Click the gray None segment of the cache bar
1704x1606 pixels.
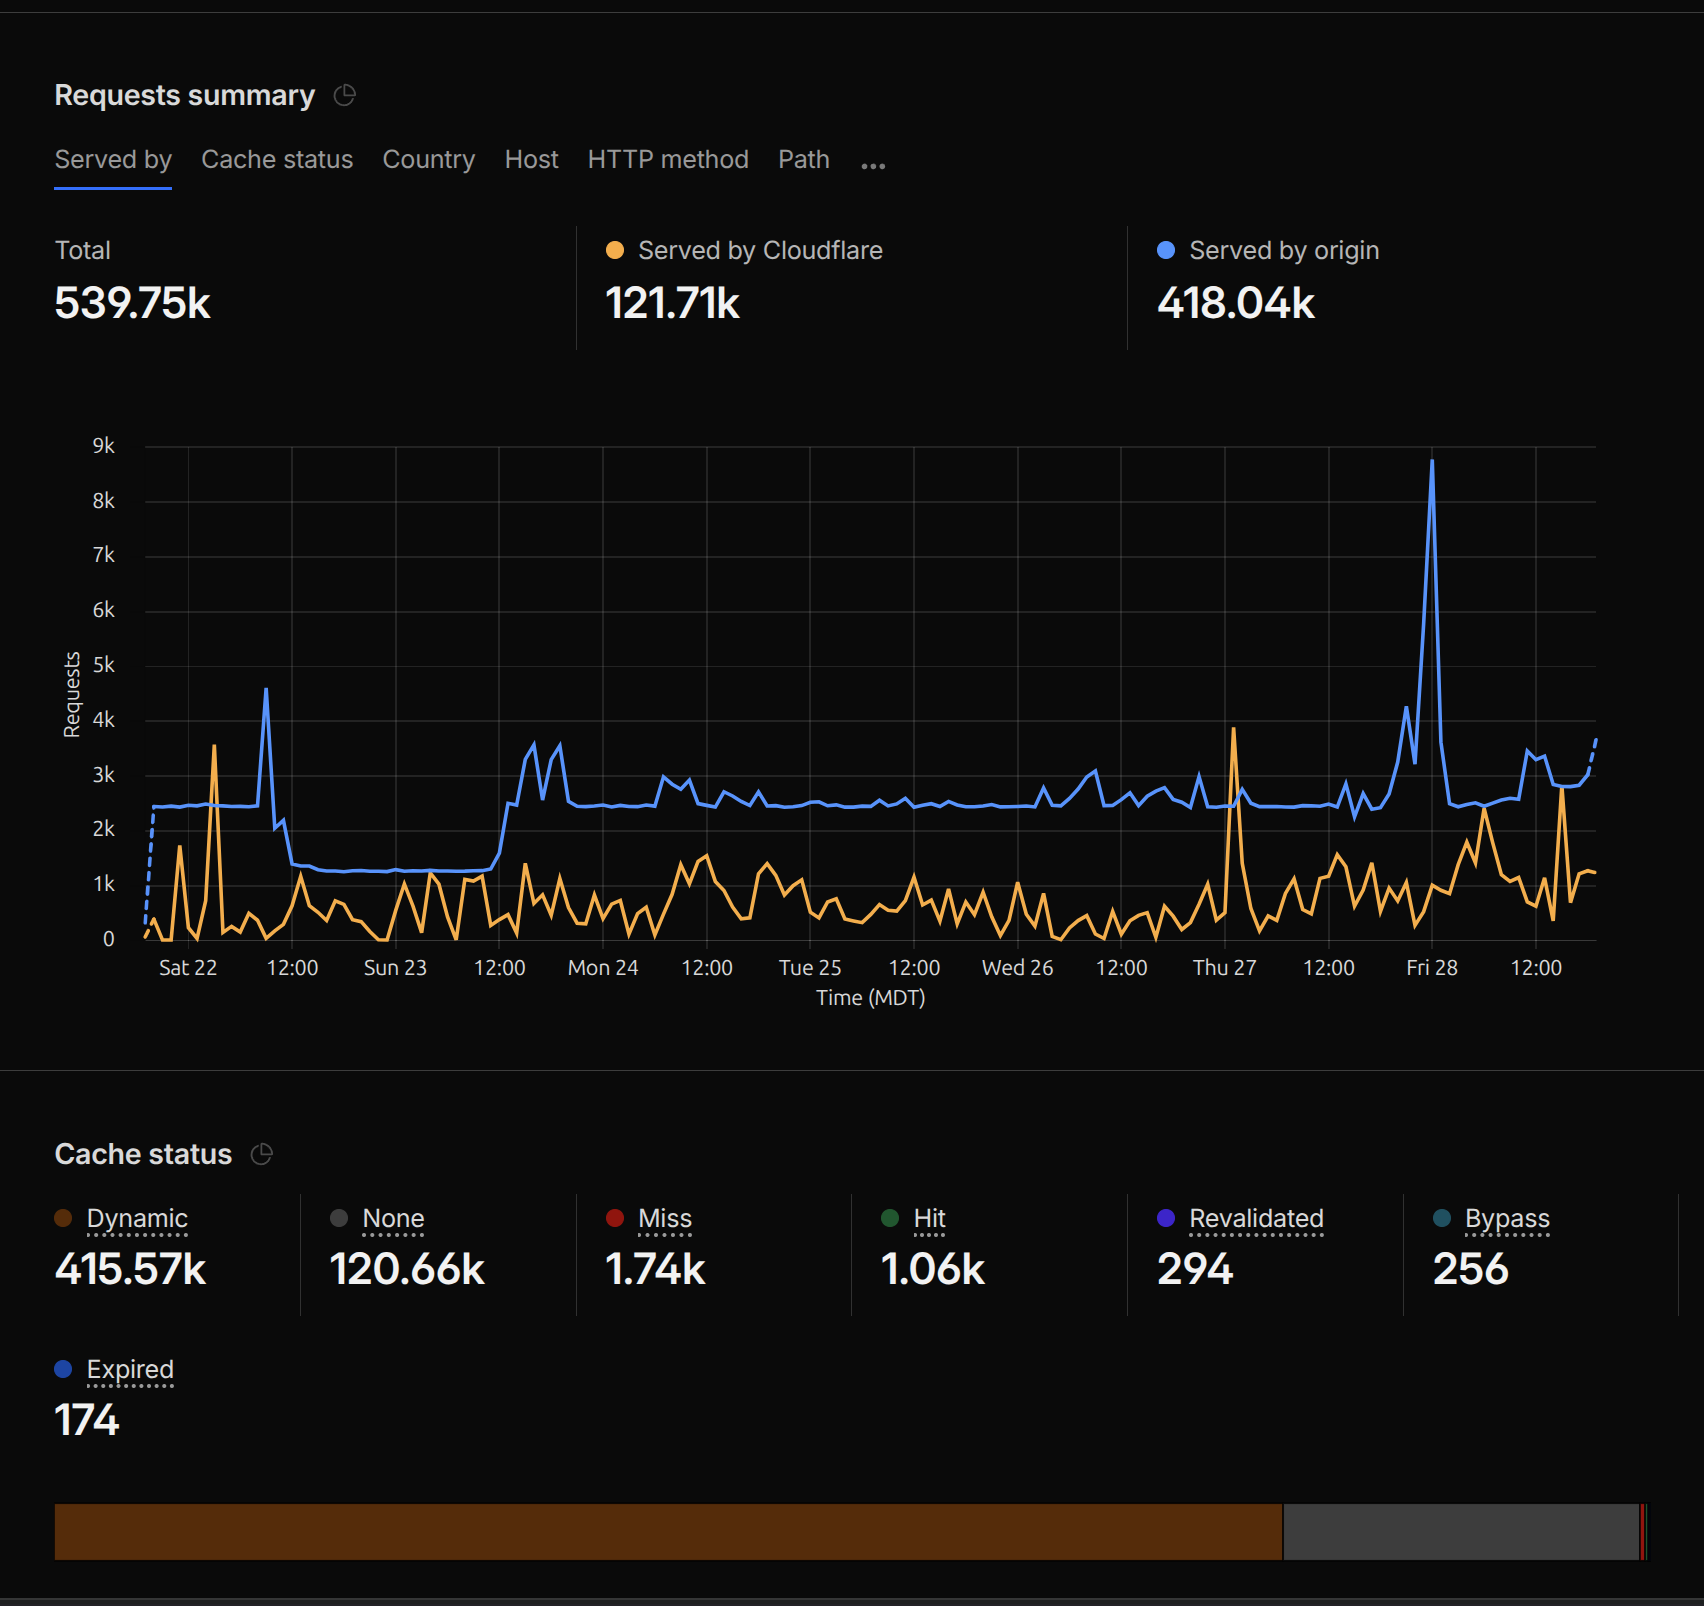coord(1461,1532)
